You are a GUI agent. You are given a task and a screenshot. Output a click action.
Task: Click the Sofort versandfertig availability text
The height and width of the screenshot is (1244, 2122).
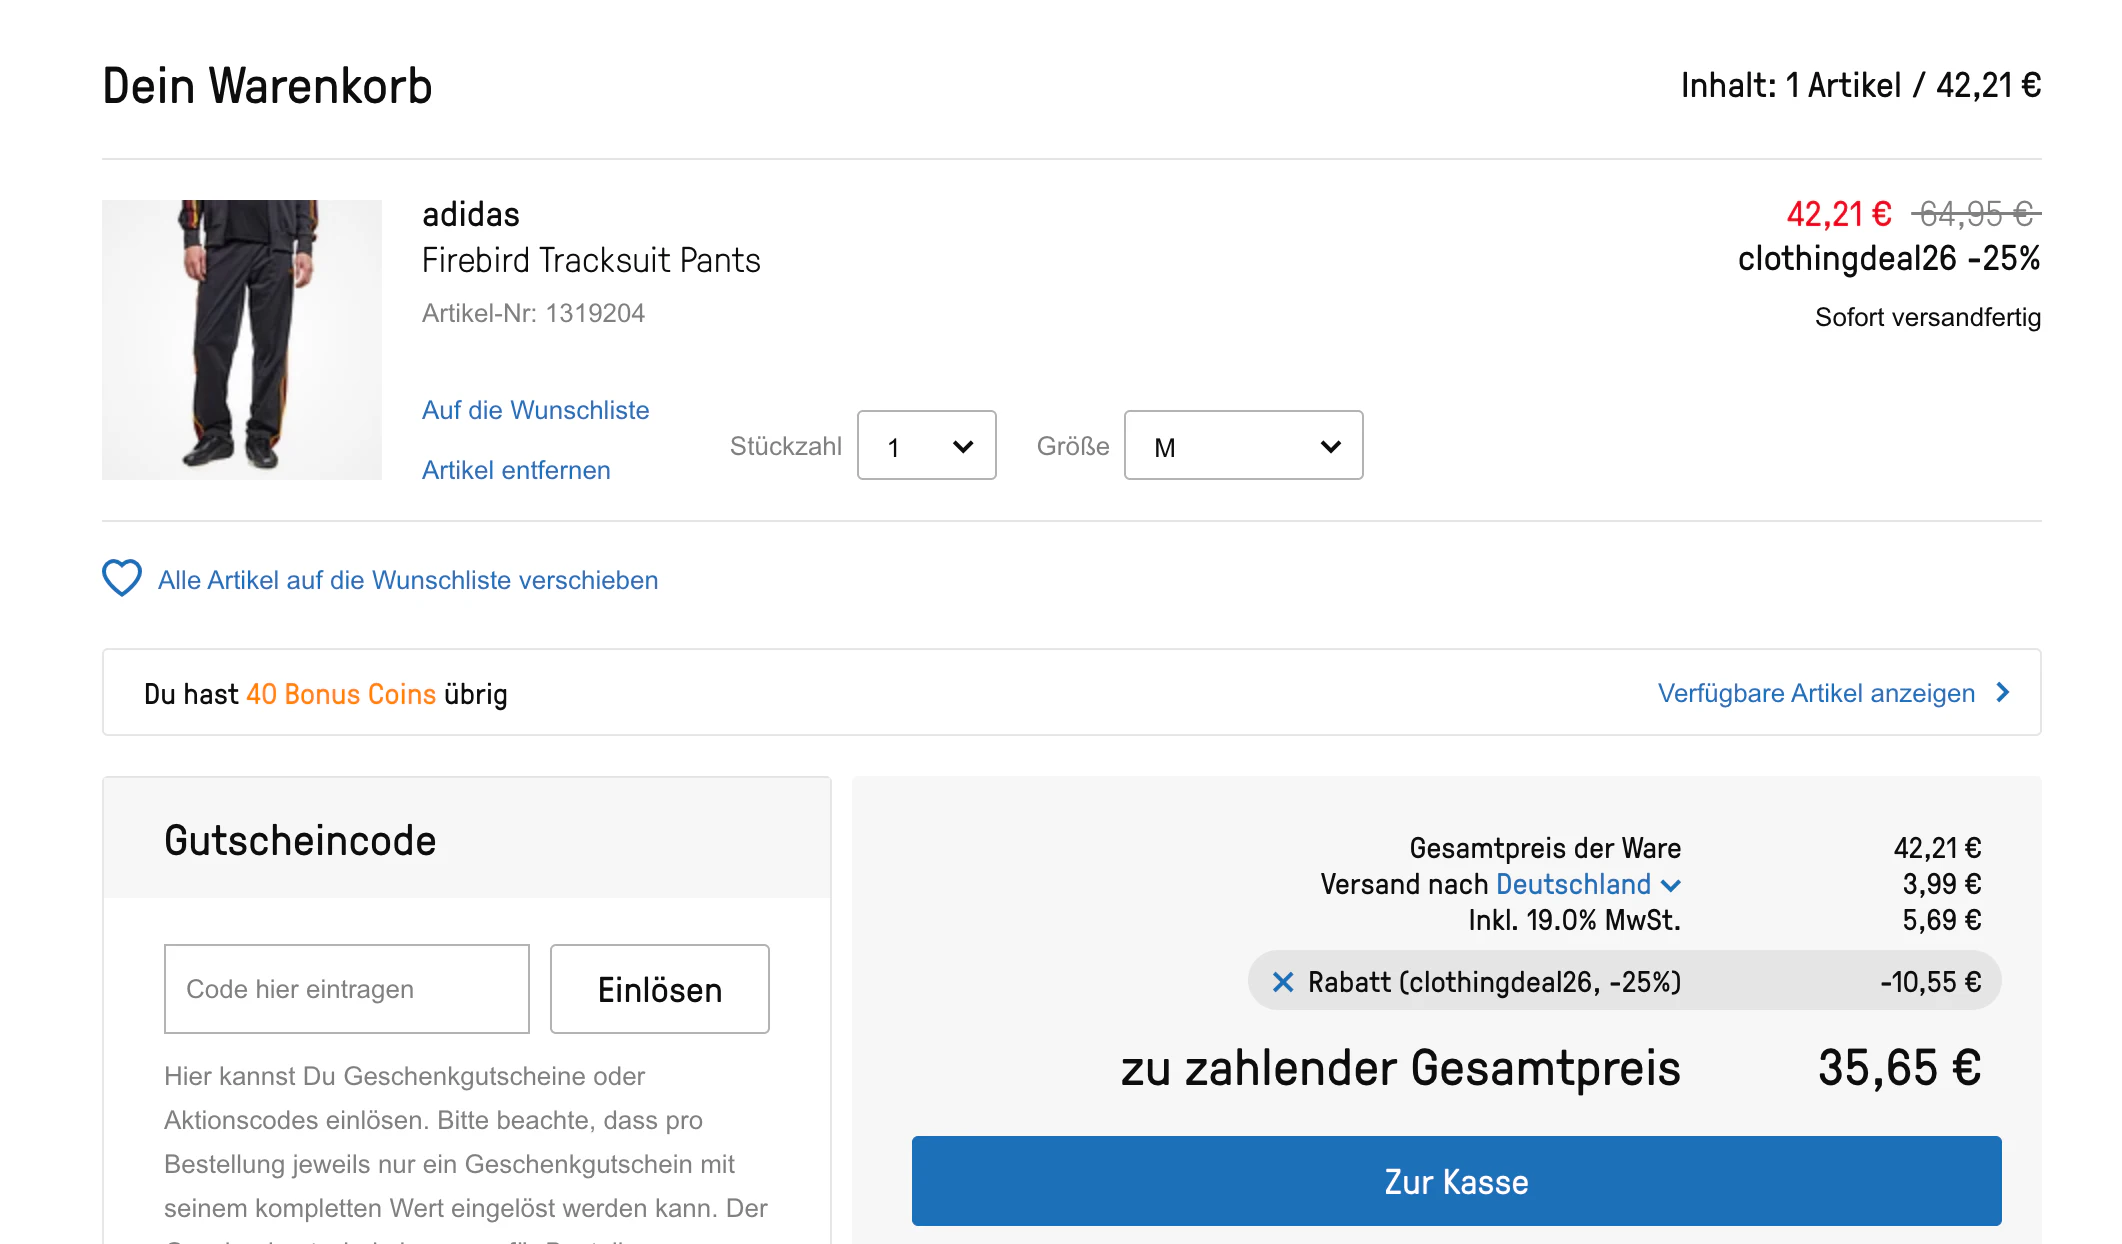pos(1928,317)
